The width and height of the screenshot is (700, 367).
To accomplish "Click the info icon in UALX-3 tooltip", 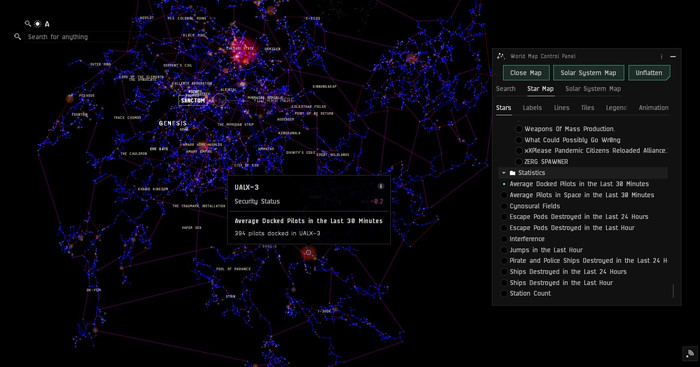I will pos(381,187).
